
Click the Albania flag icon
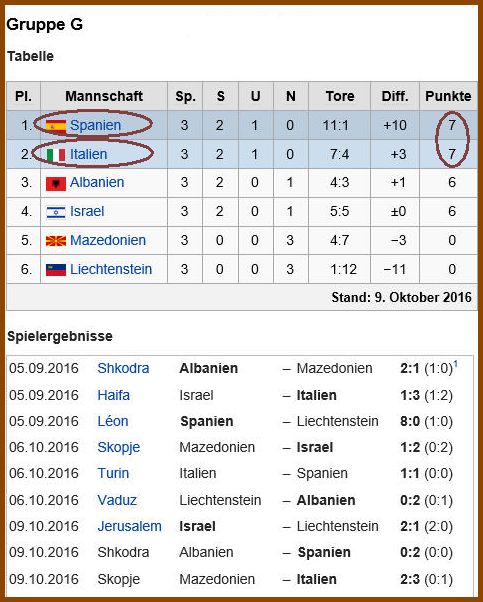[56, 184]
